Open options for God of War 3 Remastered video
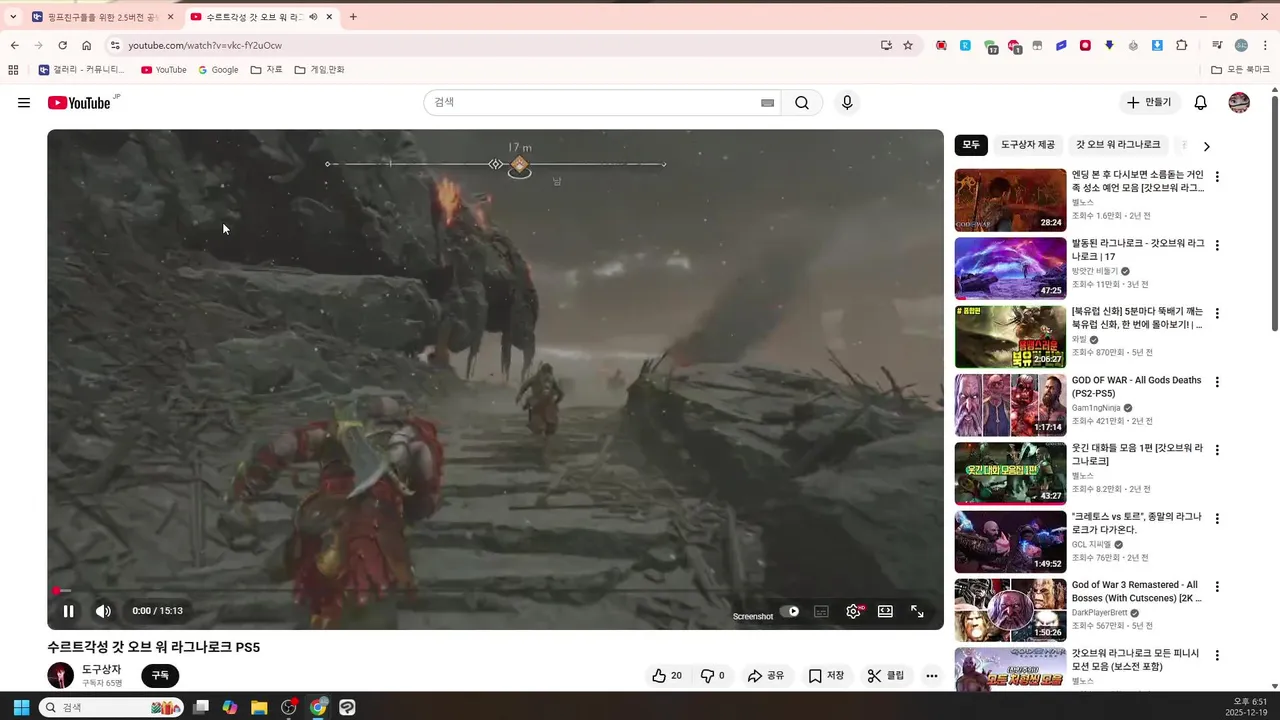The image size is (1280, 720). click(x=1217, y=587)
